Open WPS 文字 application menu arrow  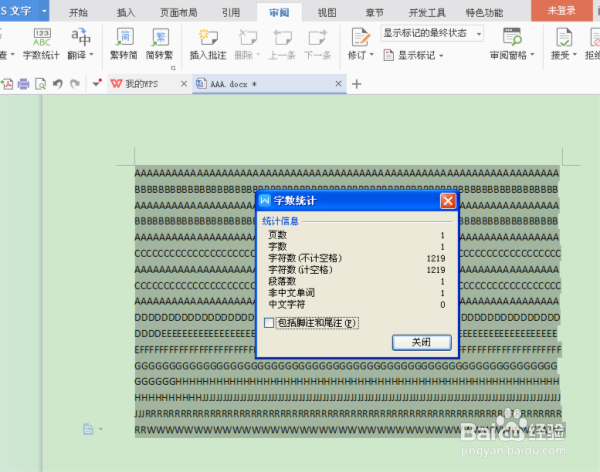[44, 11]
